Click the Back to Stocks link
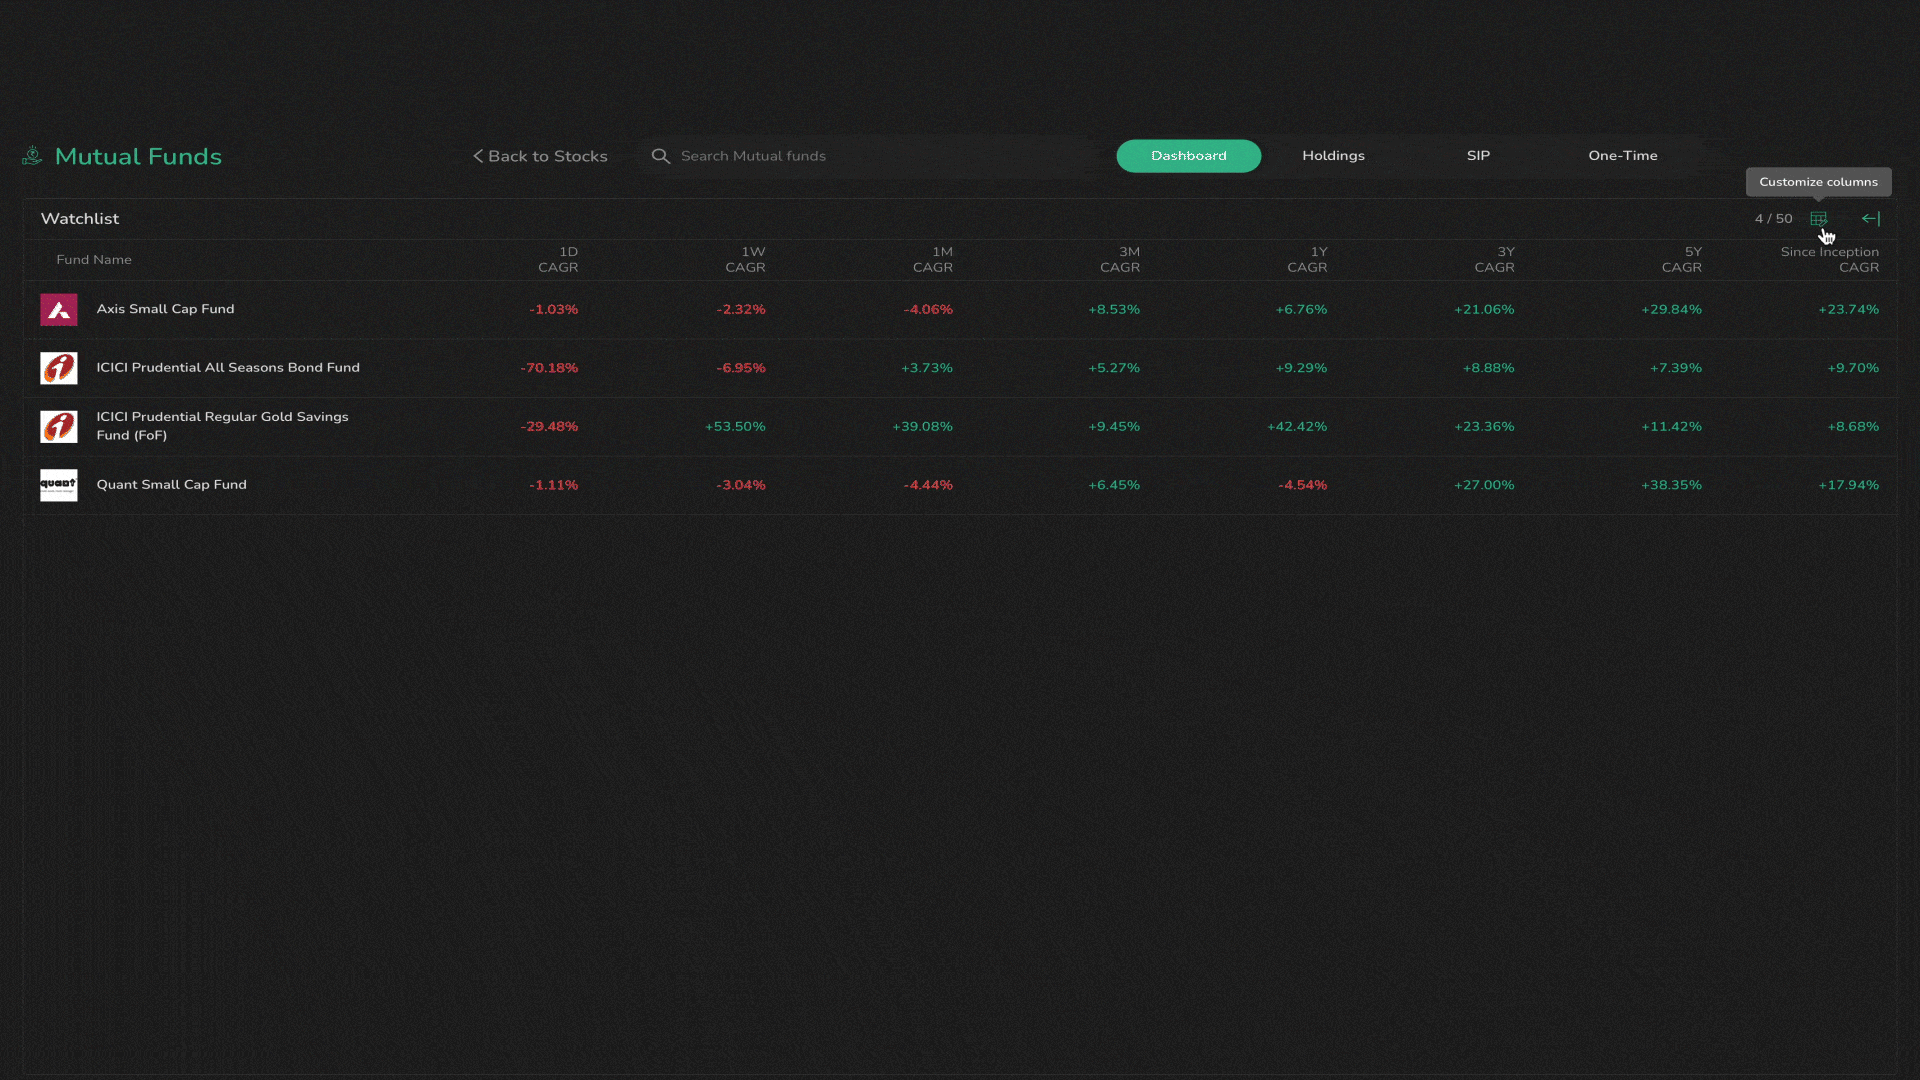The width and height of the screenshot is (1920, 1080). point(547,156)
